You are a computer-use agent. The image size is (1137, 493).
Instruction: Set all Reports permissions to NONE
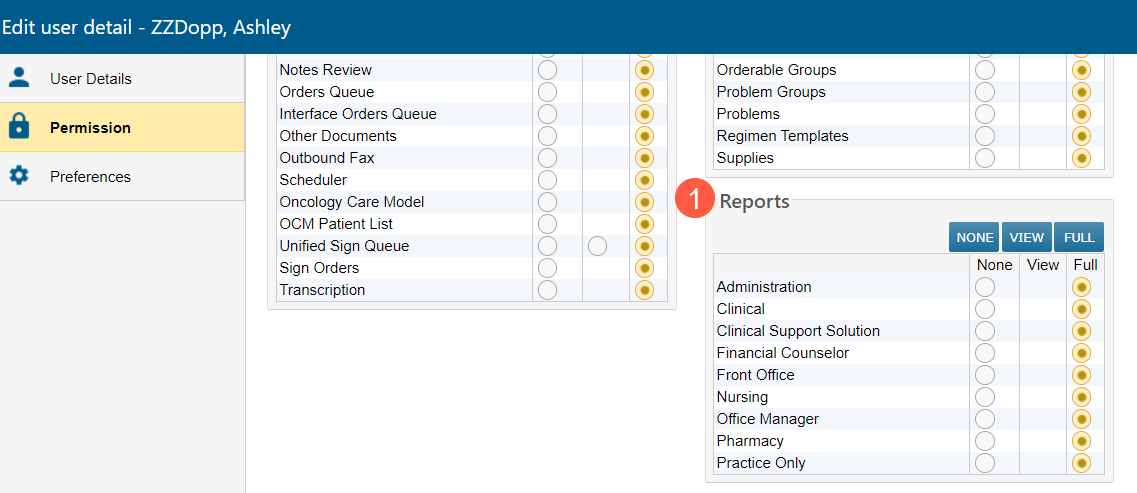[x=974, y=237]
